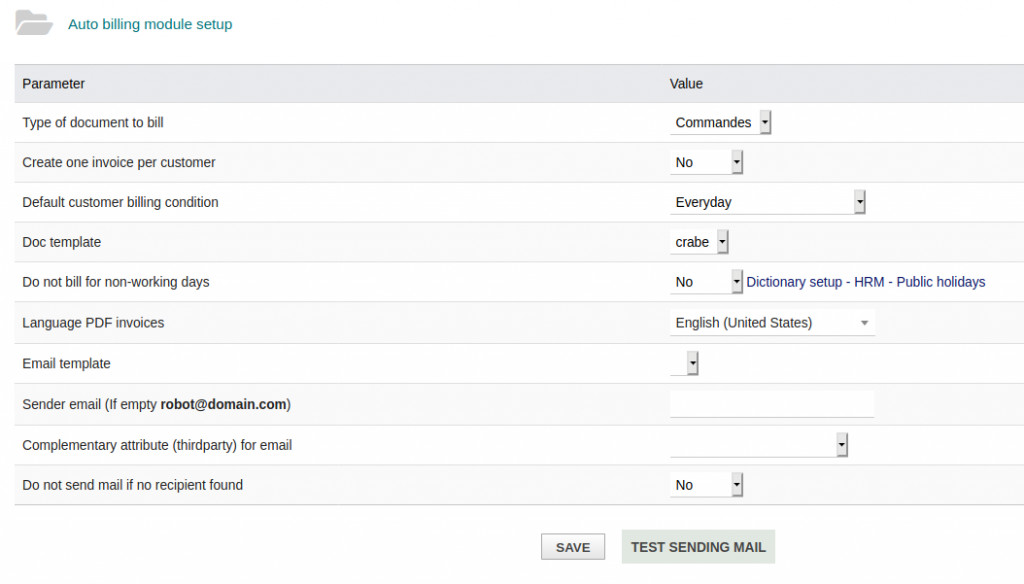Open the Default customer billing condition dropdown
The image size is (1024, 584).
[x=767, y=203]
